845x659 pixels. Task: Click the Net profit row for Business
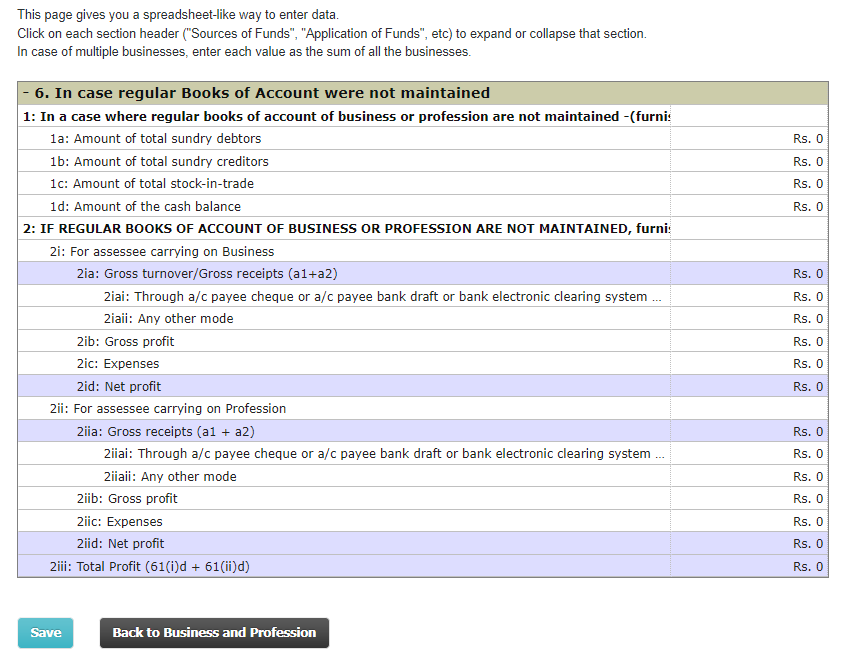click(749, 386)
